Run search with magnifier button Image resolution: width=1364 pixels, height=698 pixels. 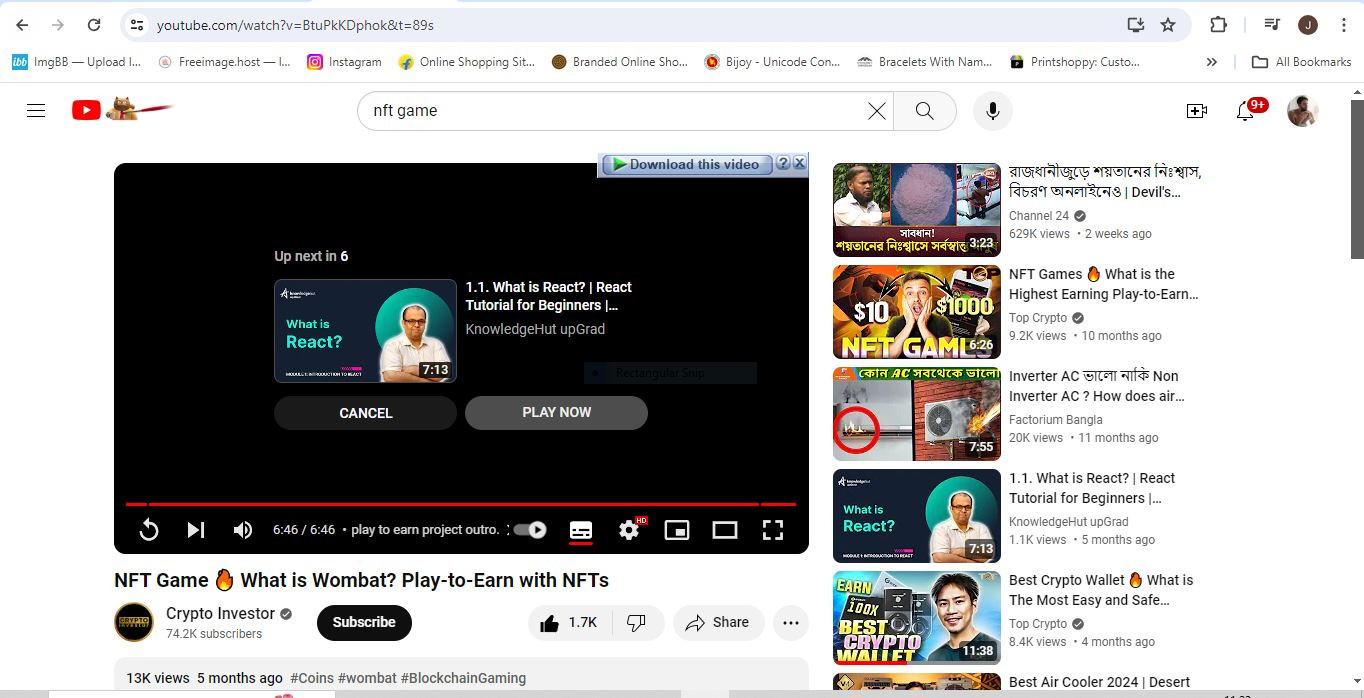925,111
